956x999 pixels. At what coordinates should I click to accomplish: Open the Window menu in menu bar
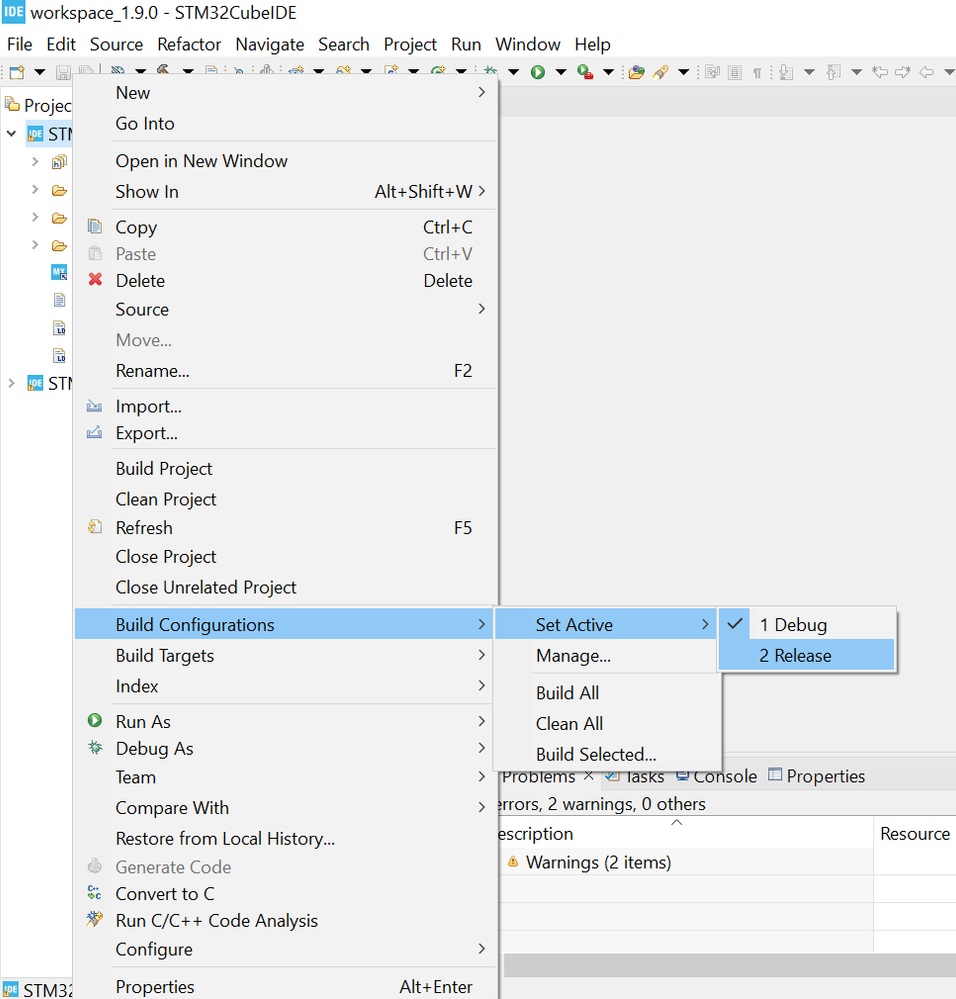[x=527, y=44]
